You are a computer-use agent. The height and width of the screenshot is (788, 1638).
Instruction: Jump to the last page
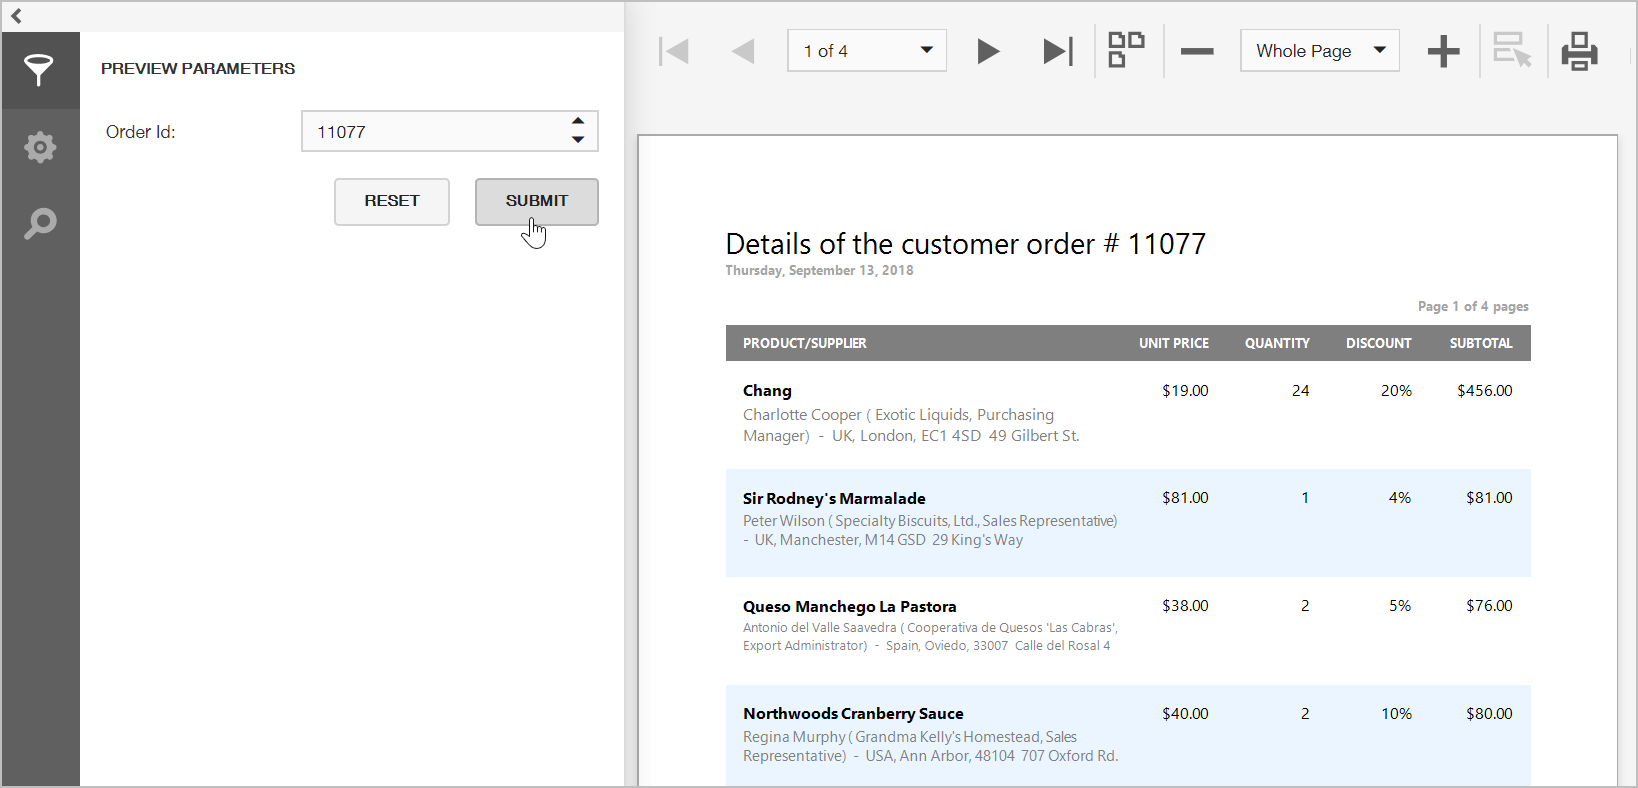tap(1057, 51)
